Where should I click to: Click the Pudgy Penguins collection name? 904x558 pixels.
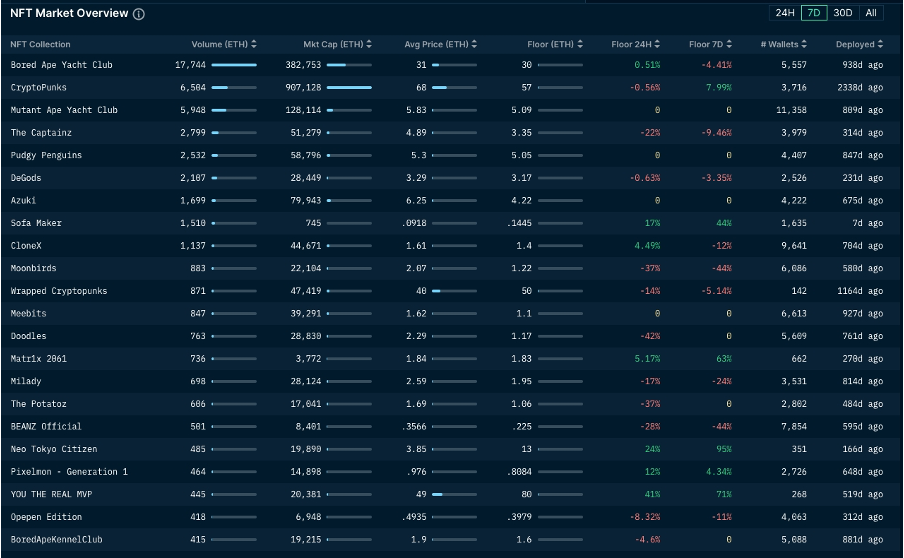(46, 156)
